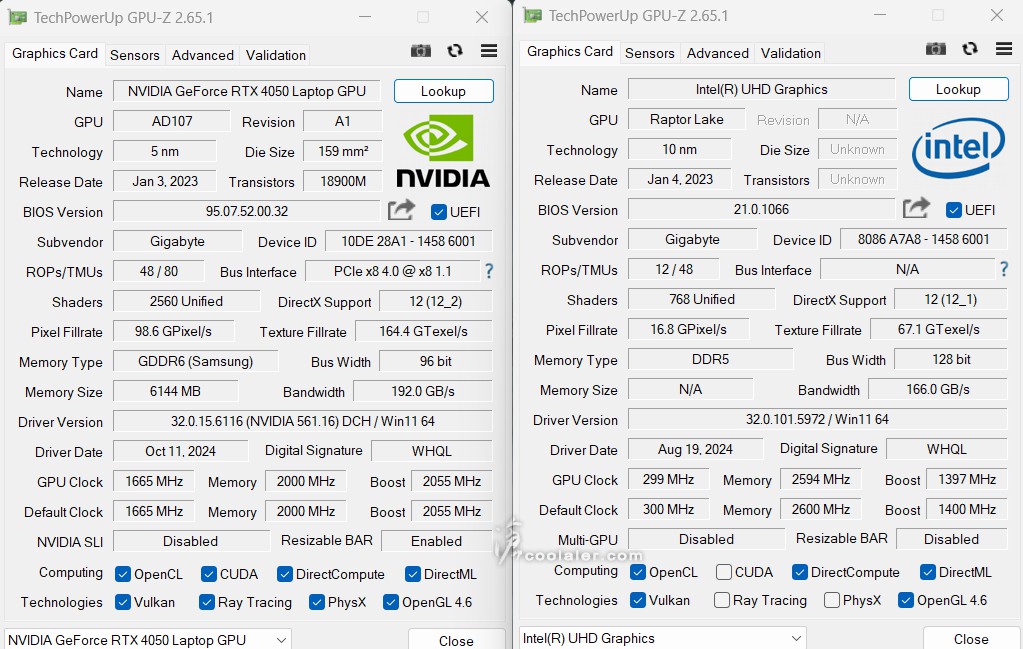Click Close button in Intel window
Image resolution: width=1023 pixels, height=649 pixels.
[x=971, y=639]
